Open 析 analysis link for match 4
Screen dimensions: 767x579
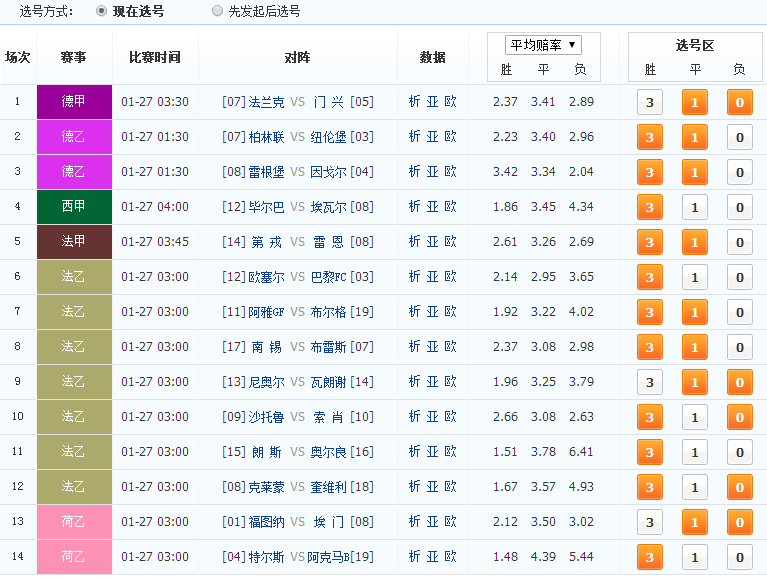(x=414, y=207)
